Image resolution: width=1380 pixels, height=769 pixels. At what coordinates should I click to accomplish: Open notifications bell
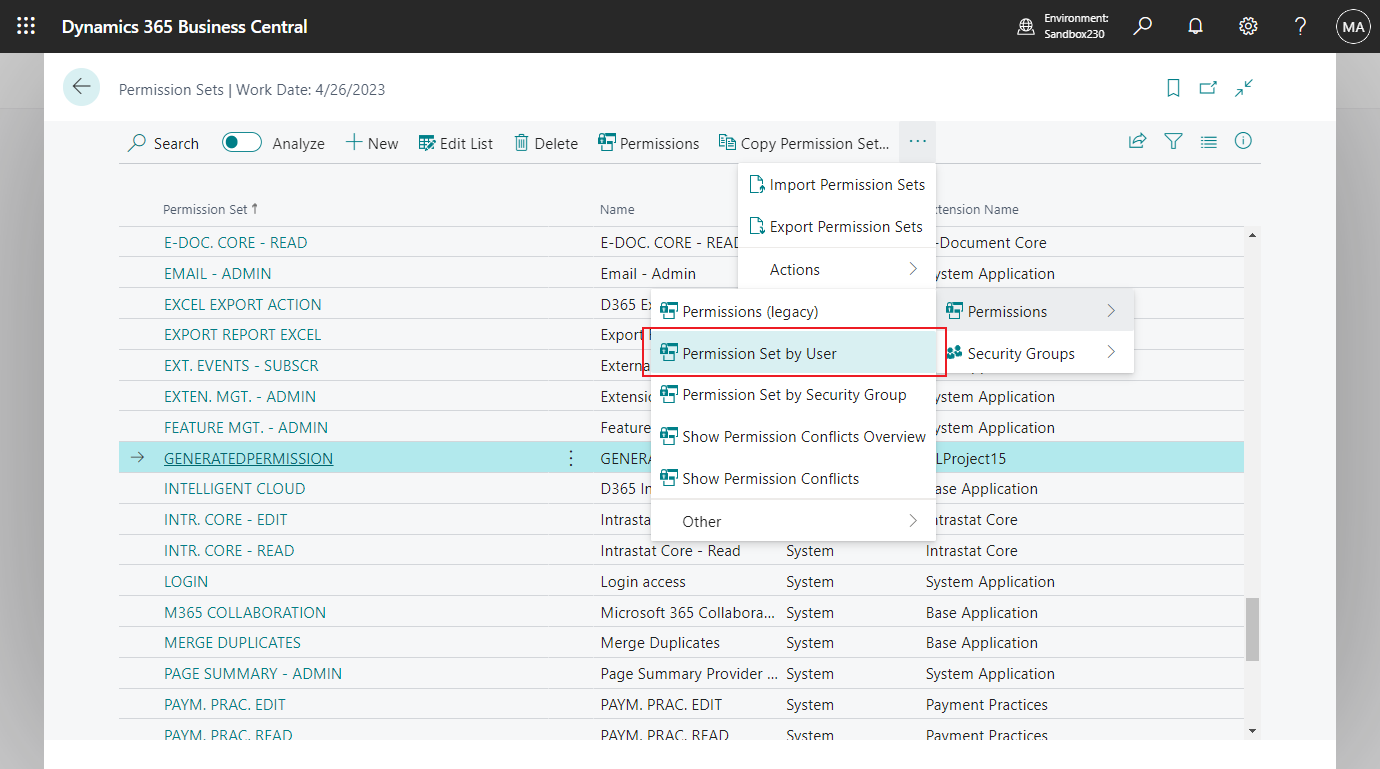pyautogui.click(x=1195, y=26)
